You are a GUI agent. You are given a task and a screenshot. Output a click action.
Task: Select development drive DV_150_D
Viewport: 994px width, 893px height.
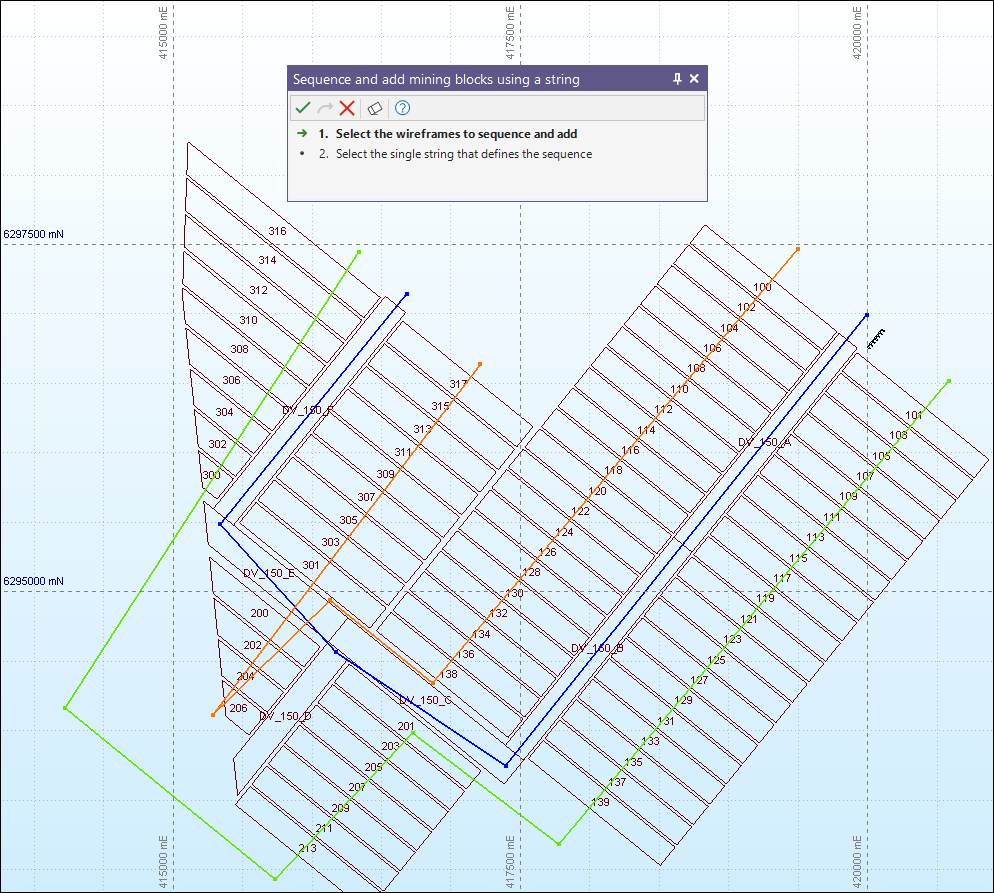click(x=285, y=716)
